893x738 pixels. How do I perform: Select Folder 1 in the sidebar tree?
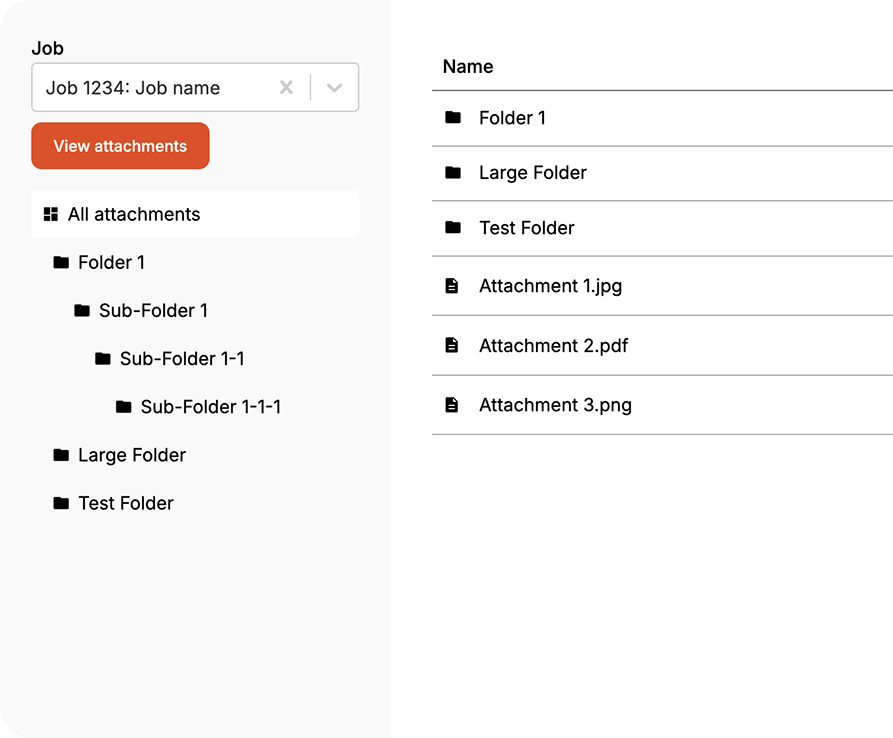point(111,262)
